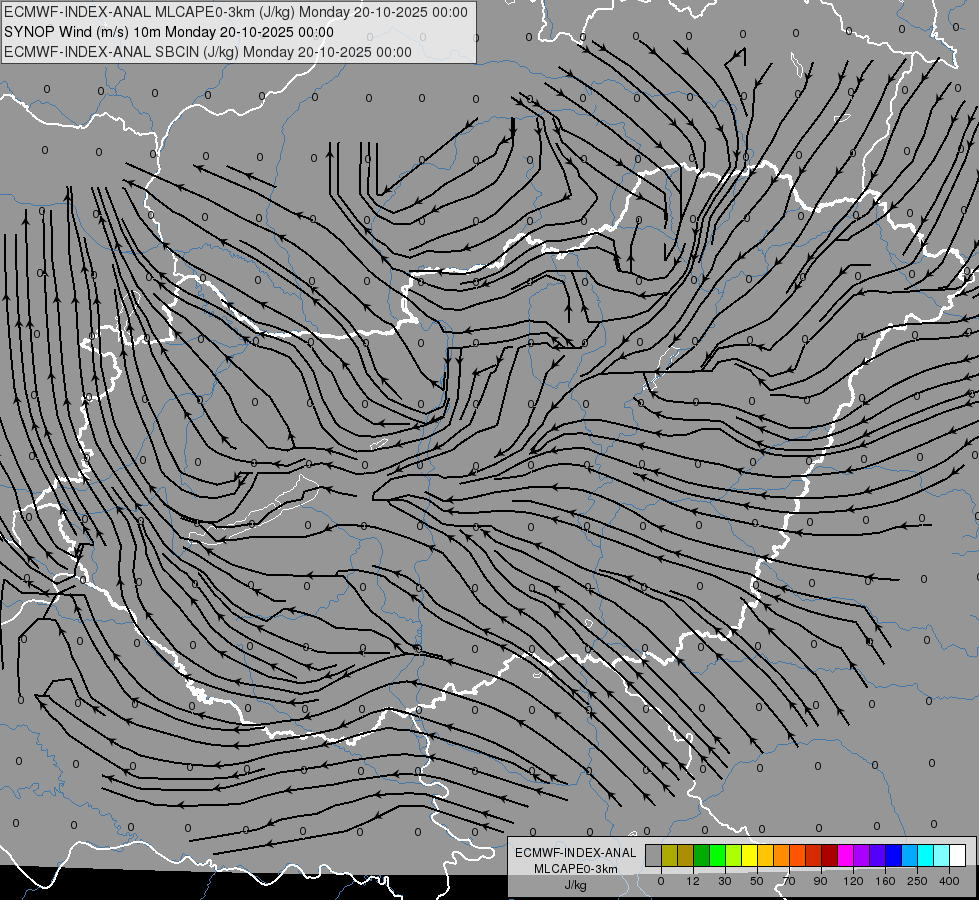The width and height of the screenshot is (979, 900).
Task: Click the legend value label '30'
Action: (x=725, y=881)
